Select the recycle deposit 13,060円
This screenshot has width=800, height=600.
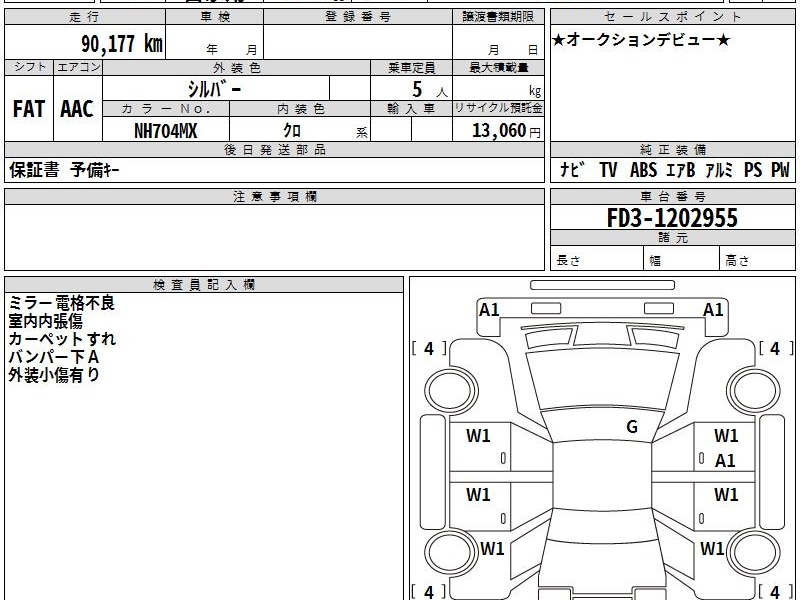(x=506, y=131)
